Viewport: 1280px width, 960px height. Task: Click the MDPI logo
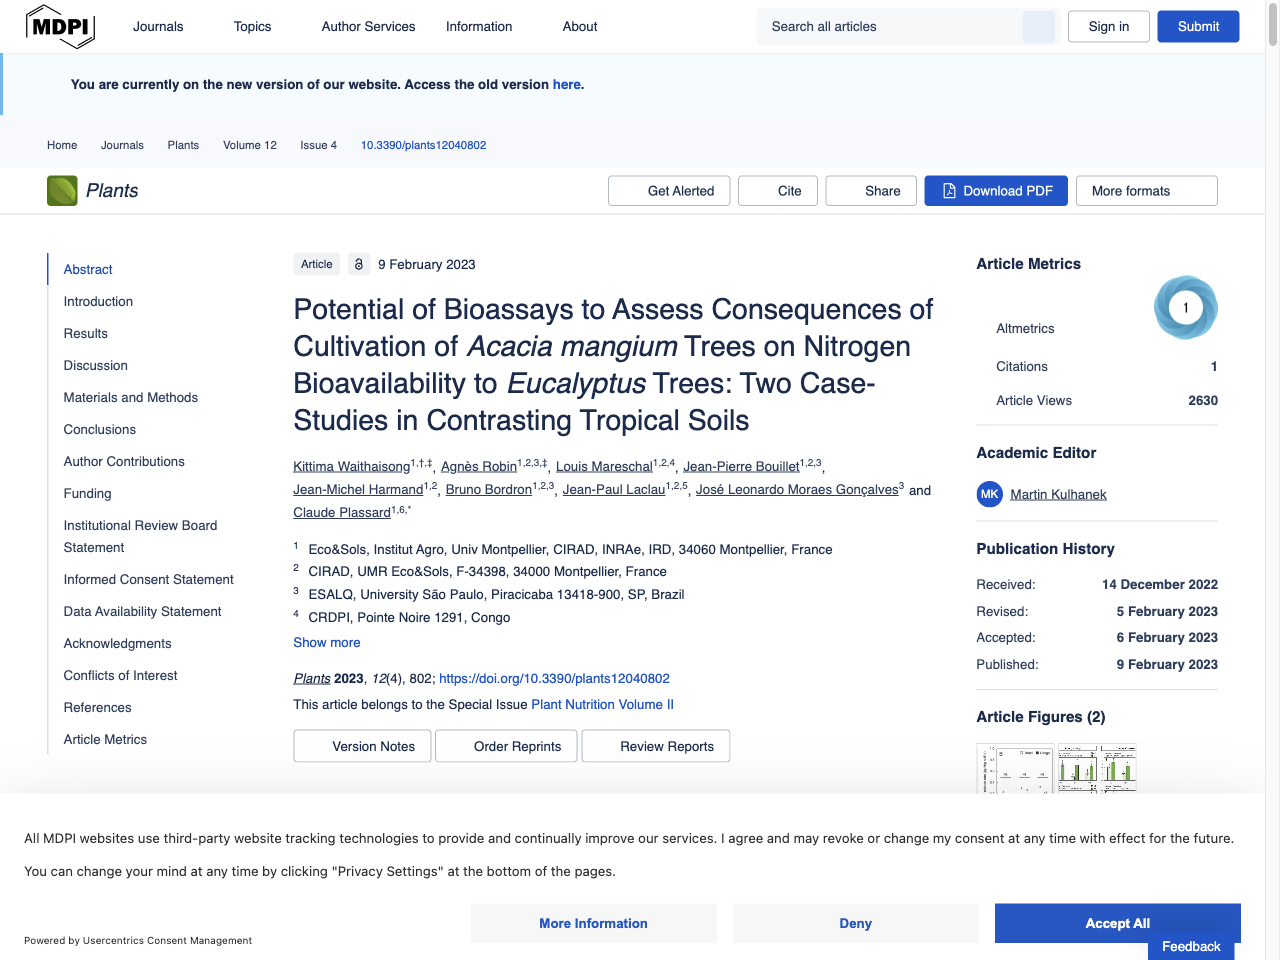point(60,26)
